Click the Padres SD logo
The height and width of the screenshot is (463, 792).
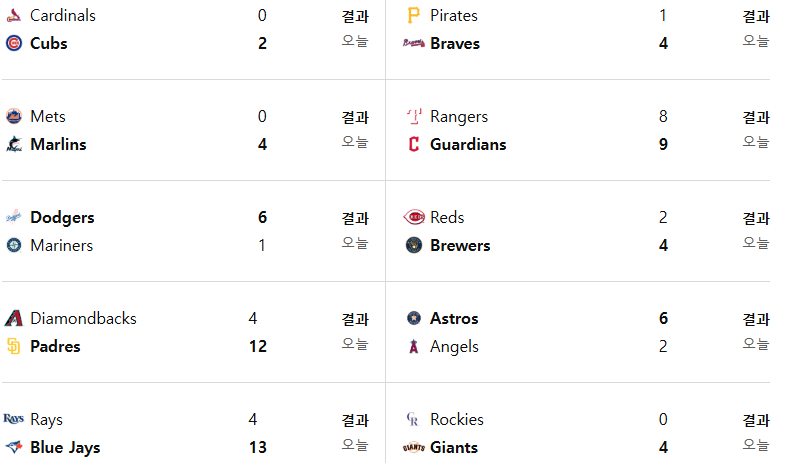14,346
